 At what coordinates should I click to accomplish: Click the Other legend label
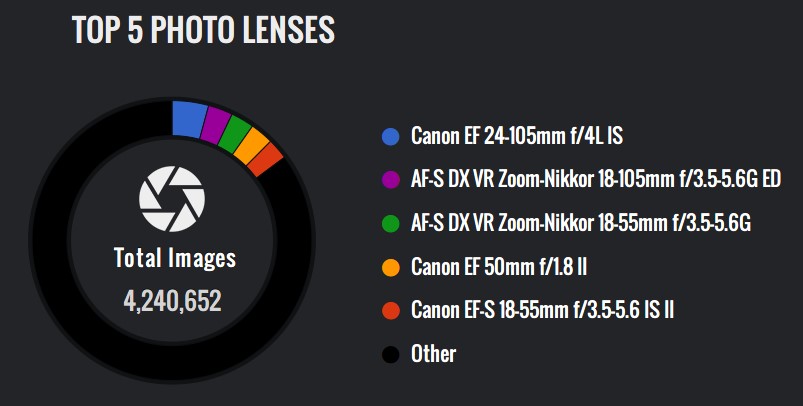(433, 354)
